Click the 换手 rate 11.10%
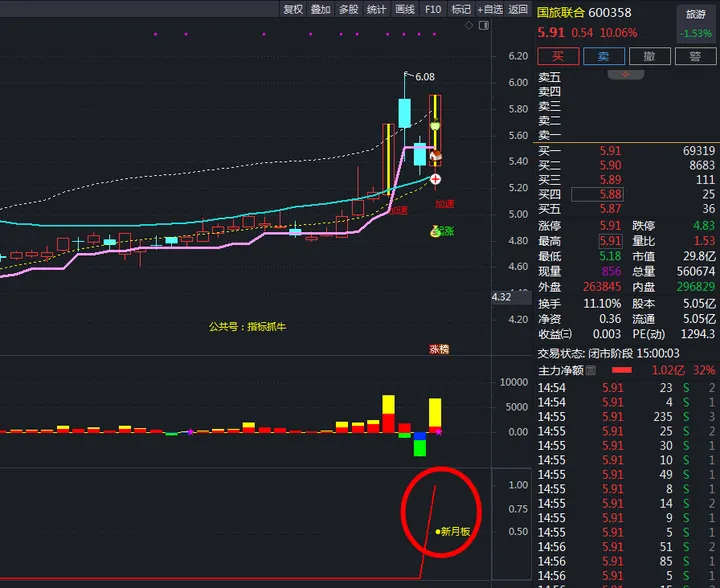The image size is (720, 588). [x=602, y=304]
